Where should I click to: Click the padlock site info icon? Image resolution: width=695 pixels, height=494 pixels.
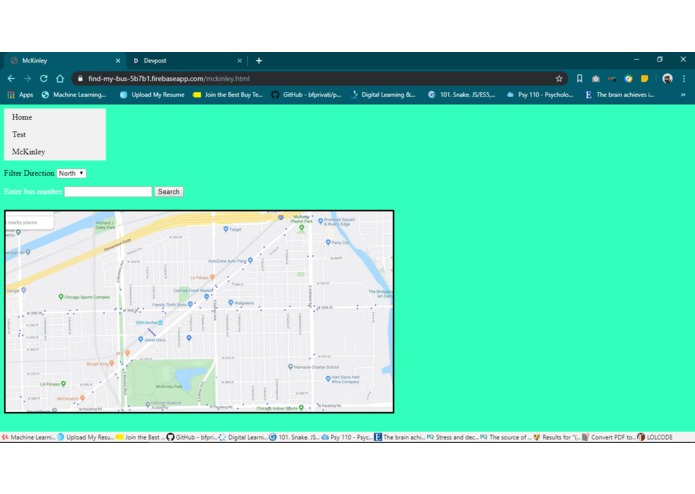point(80,78)
